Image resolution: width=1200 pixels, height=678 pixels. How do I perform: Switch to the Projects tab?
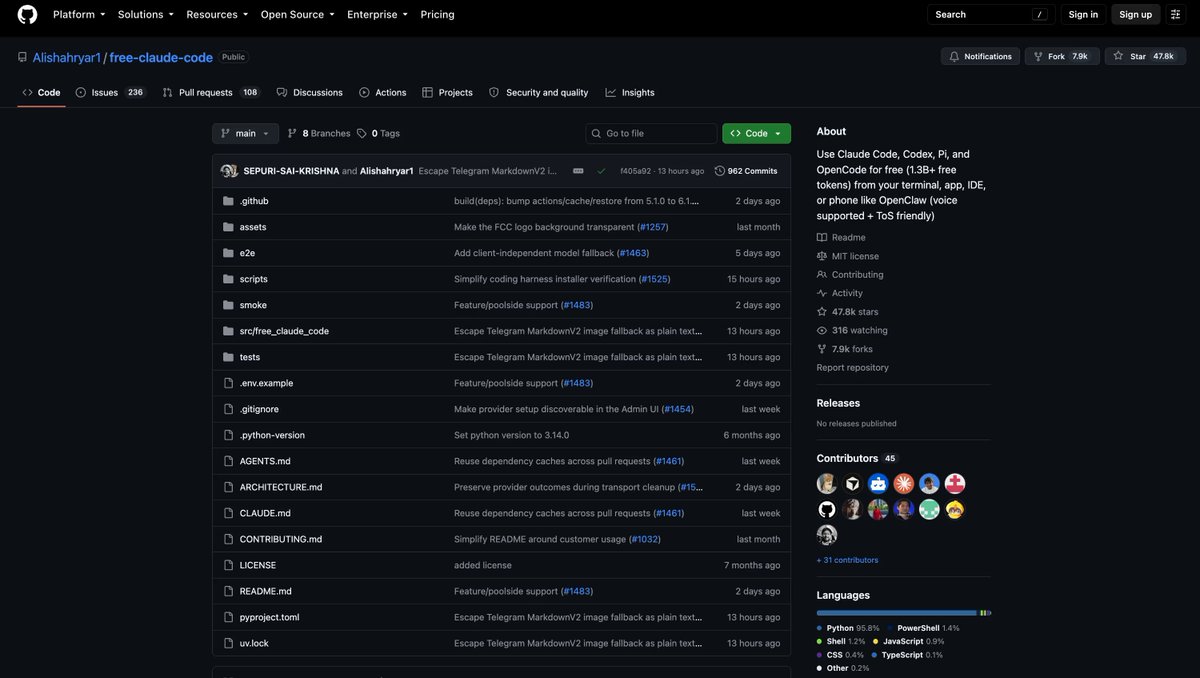[x=447, y=92]
